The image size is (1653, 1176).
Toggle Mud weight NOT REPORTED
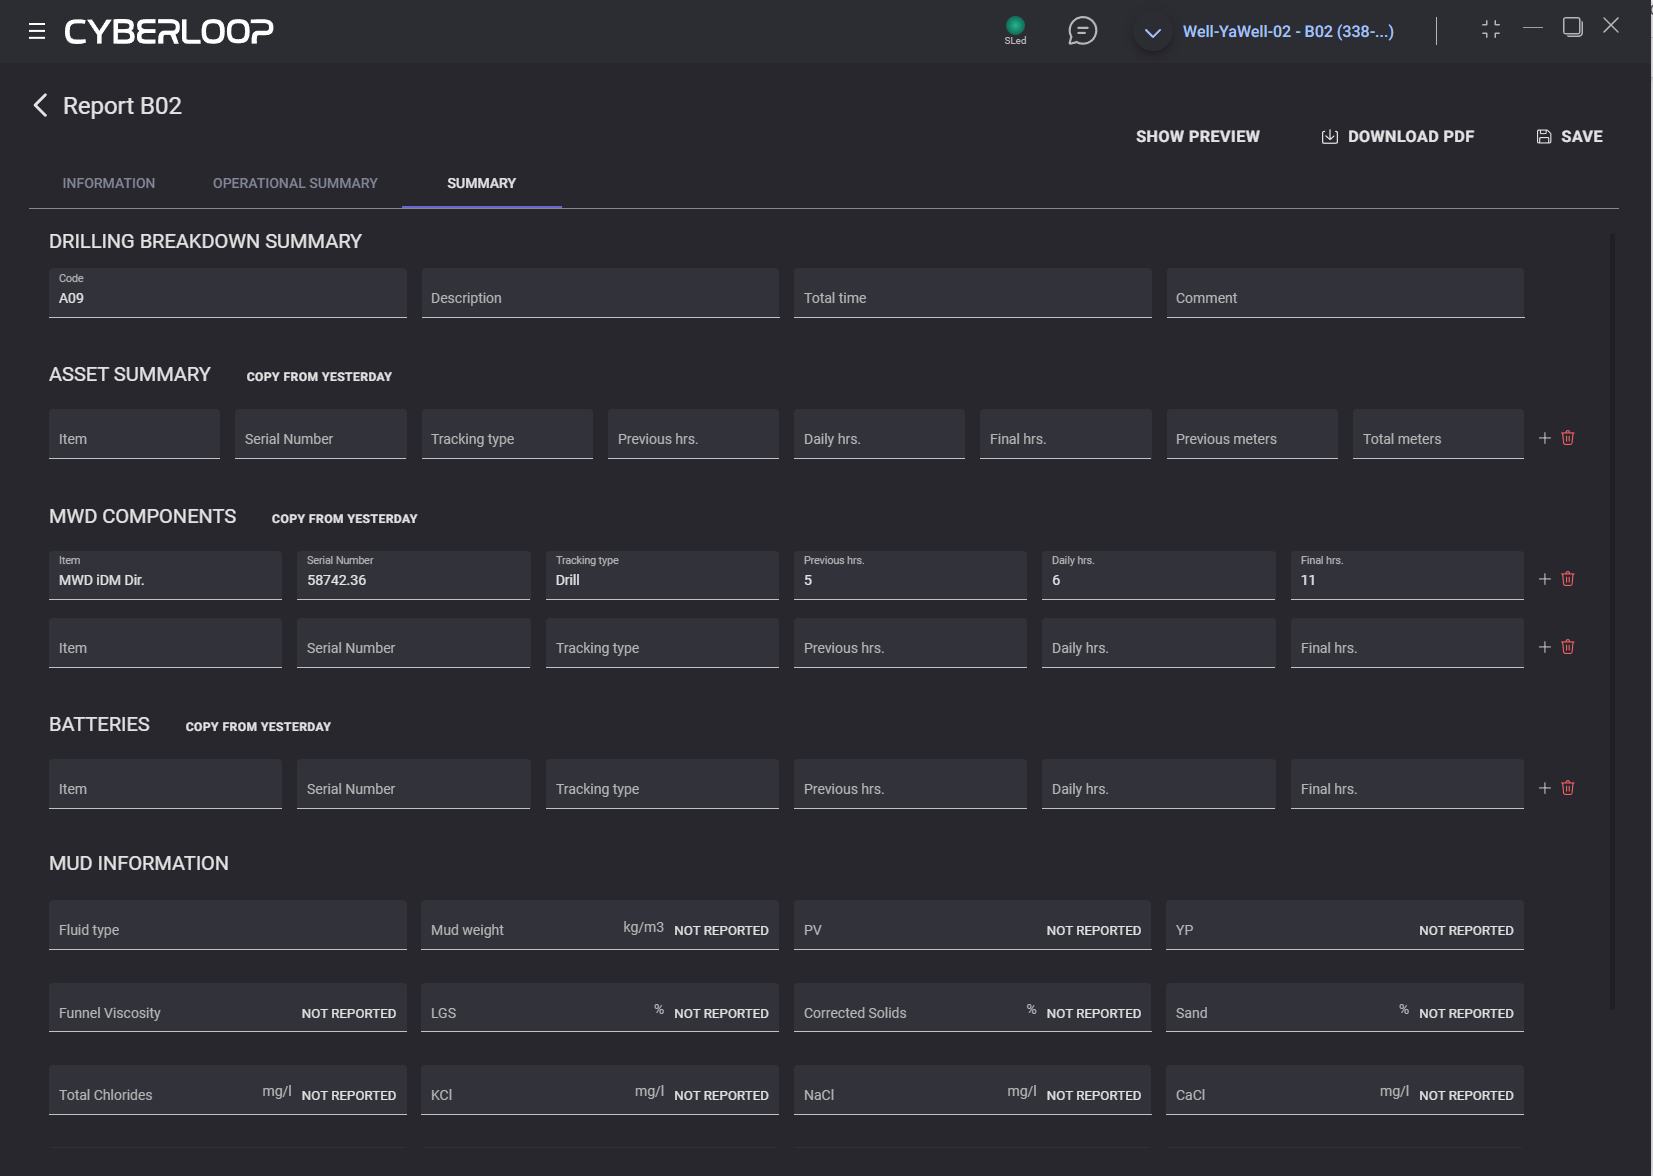click(x=721, y=931)
